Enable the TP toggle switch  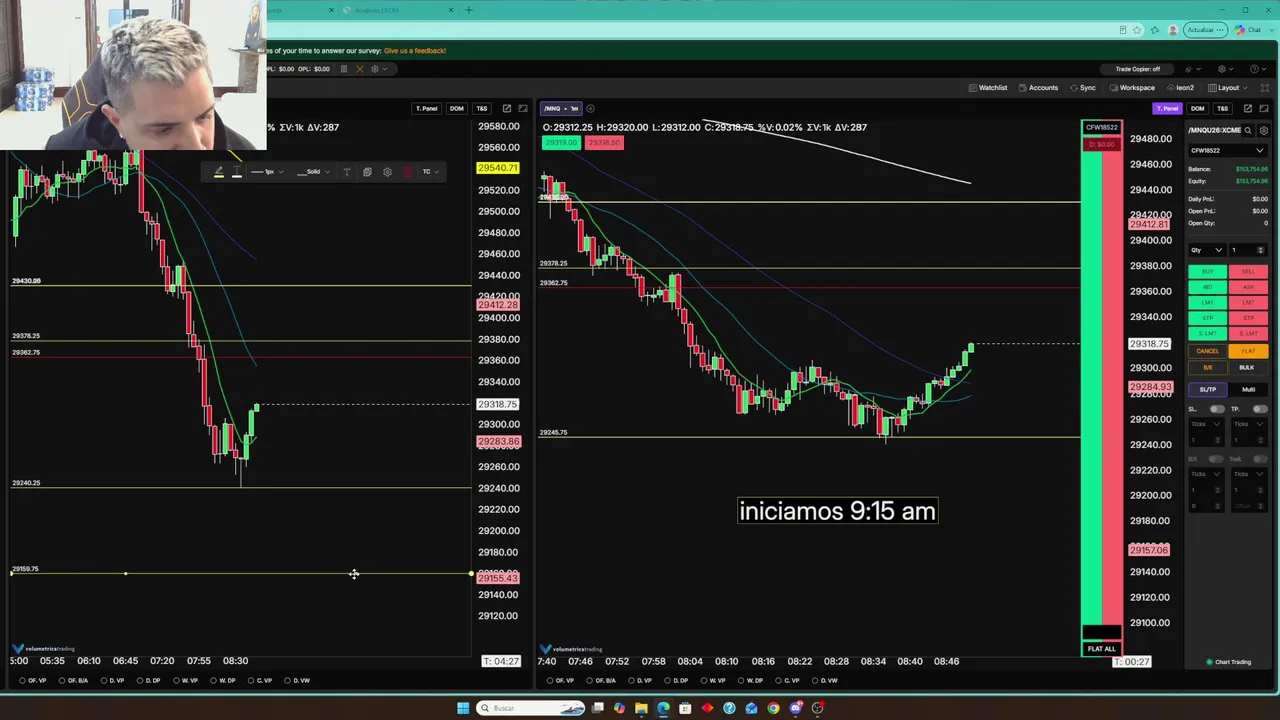tap(1260, 409)
